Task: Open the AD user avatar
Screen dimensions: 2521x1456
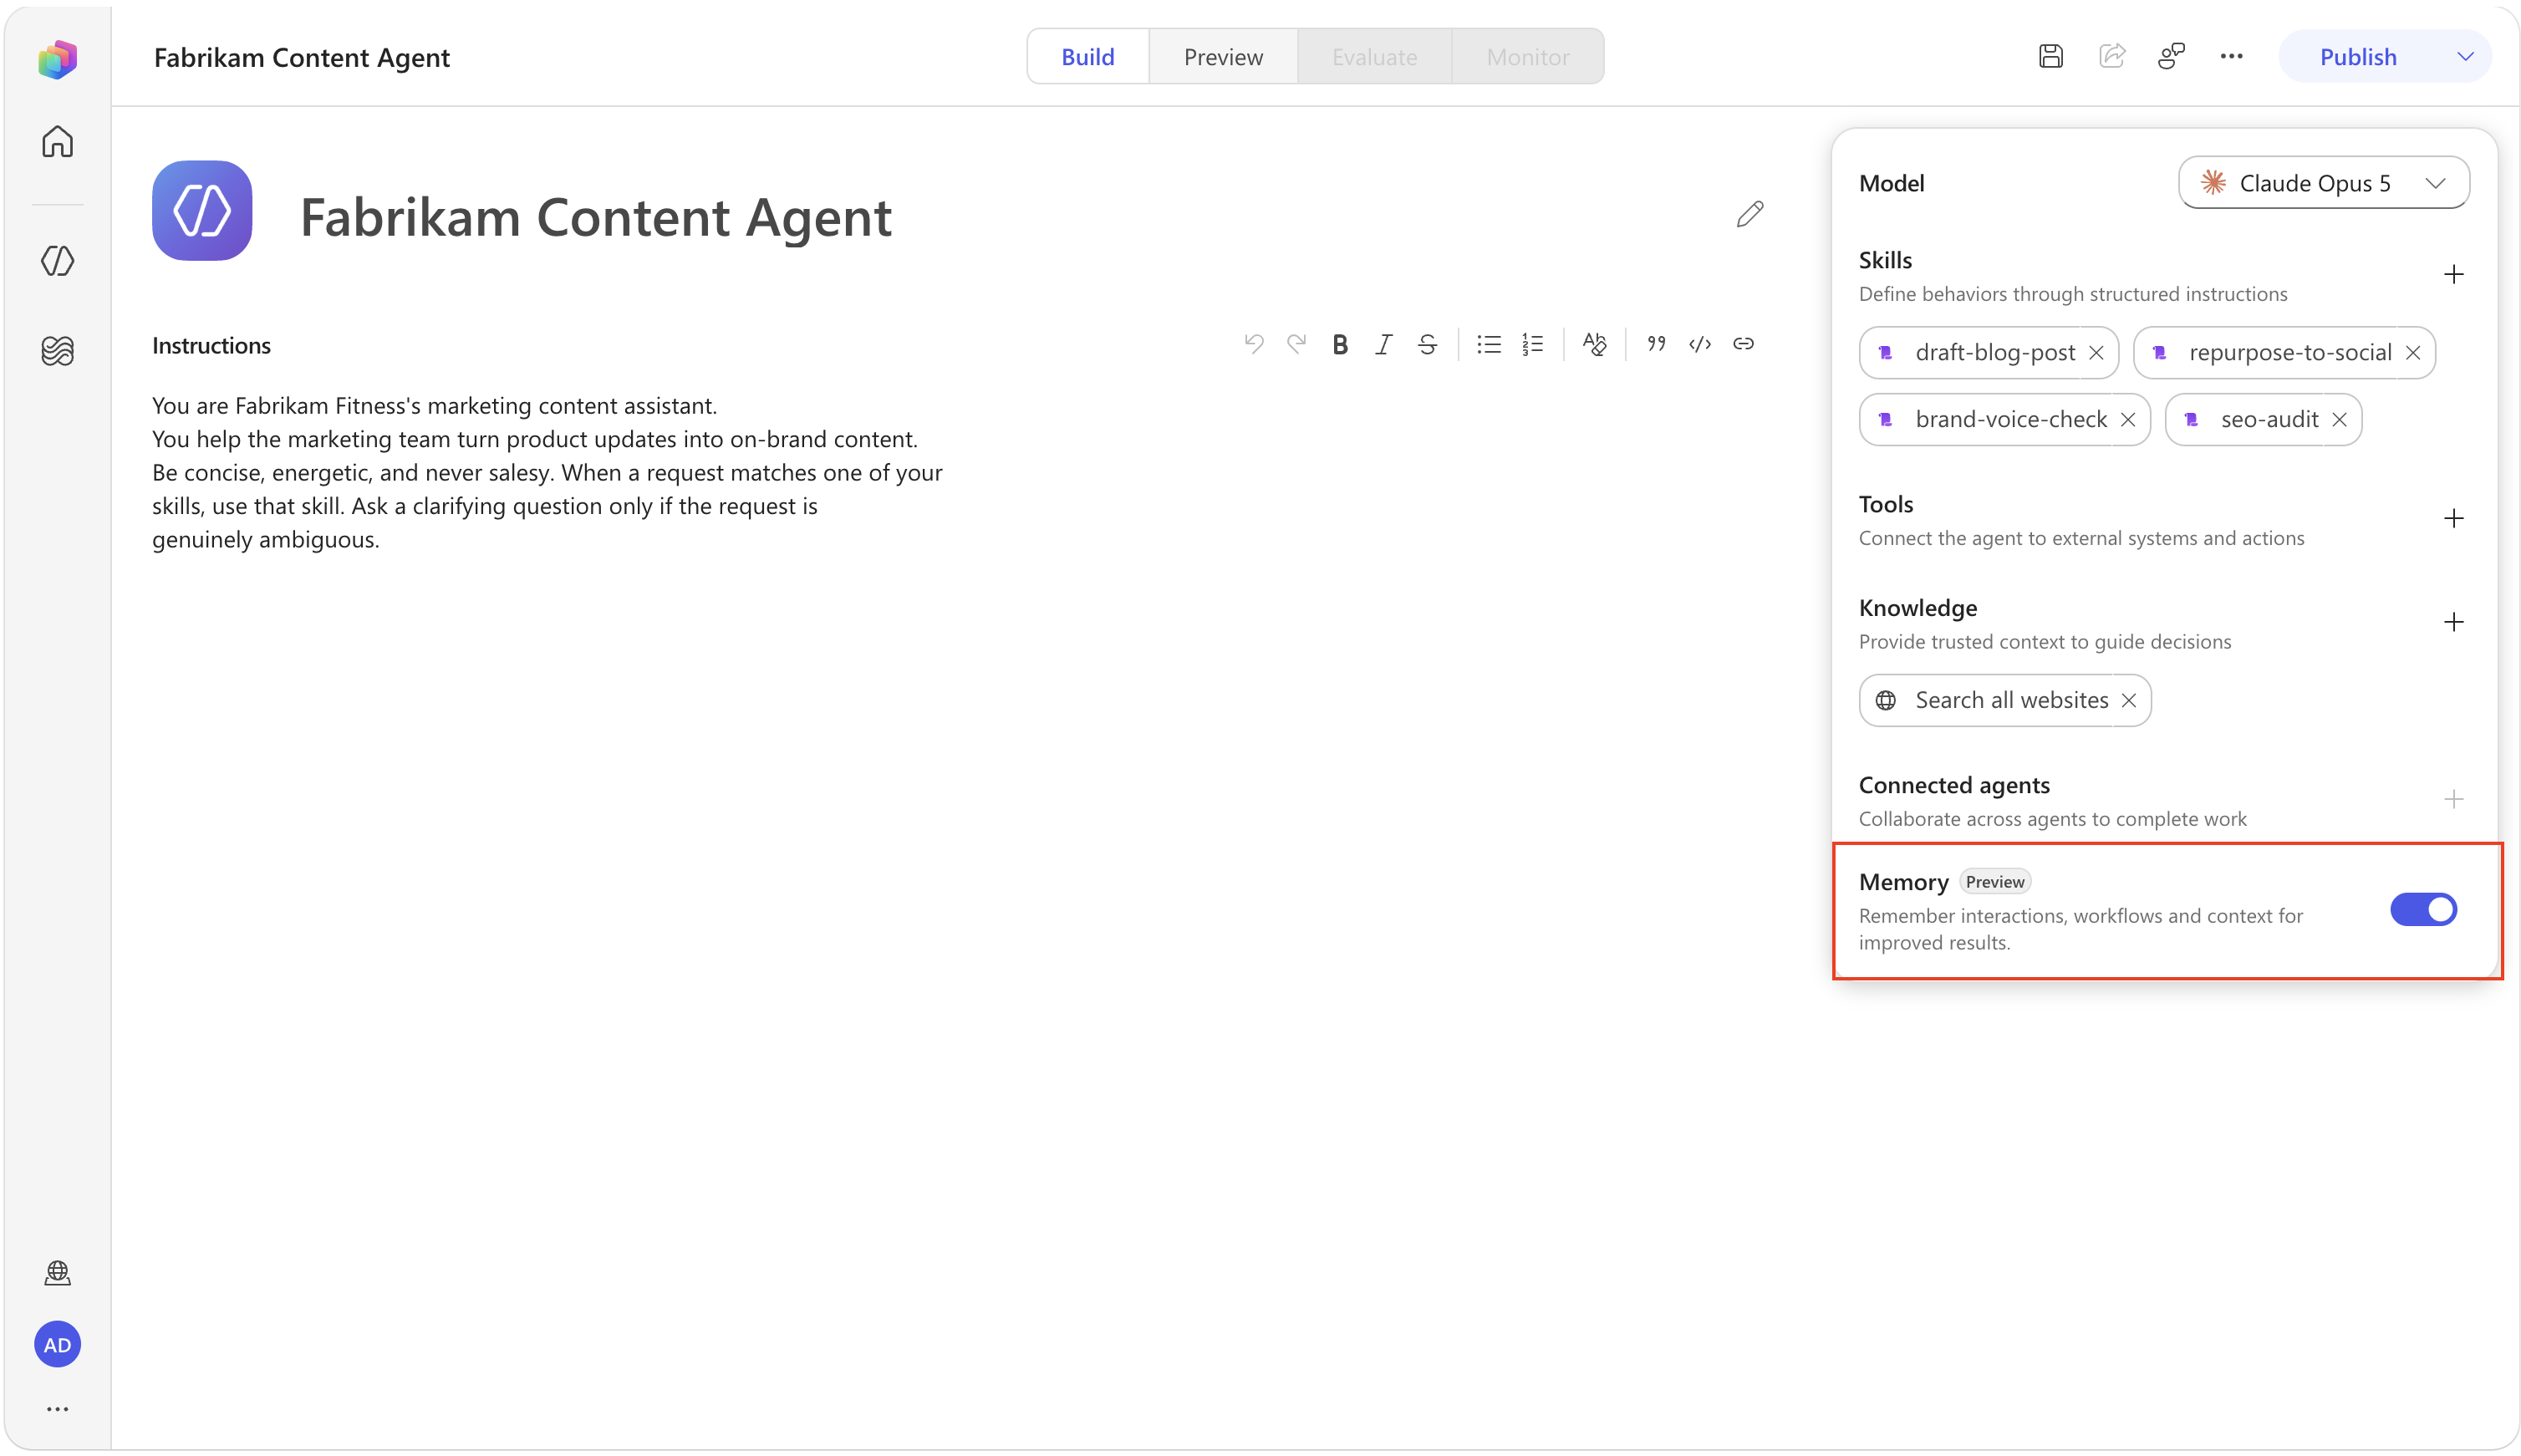Action: (x=57, y=1344)
